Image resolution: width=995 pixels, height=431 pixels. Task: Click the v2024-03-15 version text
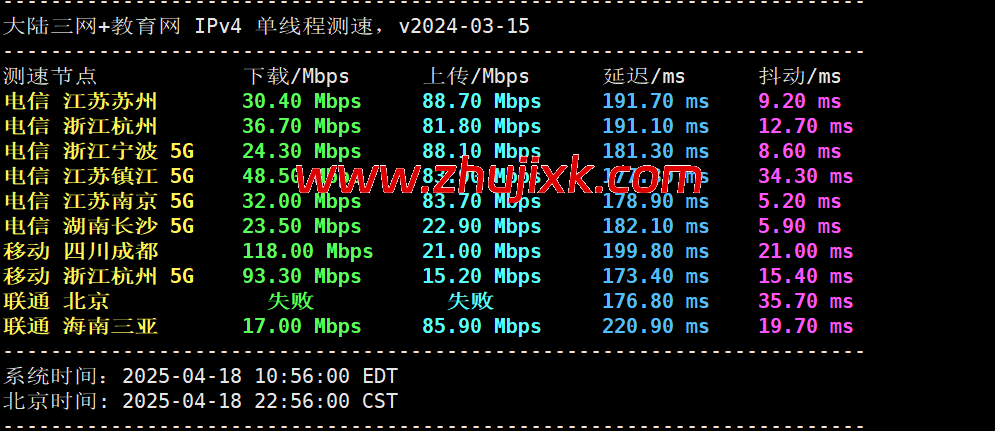coord(464,26)
